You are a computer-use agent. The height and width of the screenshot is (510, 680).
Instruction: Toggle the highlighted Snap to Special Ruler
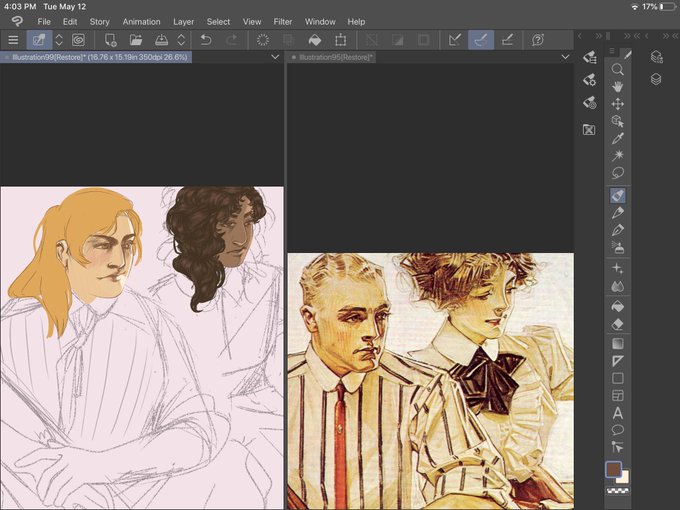coord(481,40)
